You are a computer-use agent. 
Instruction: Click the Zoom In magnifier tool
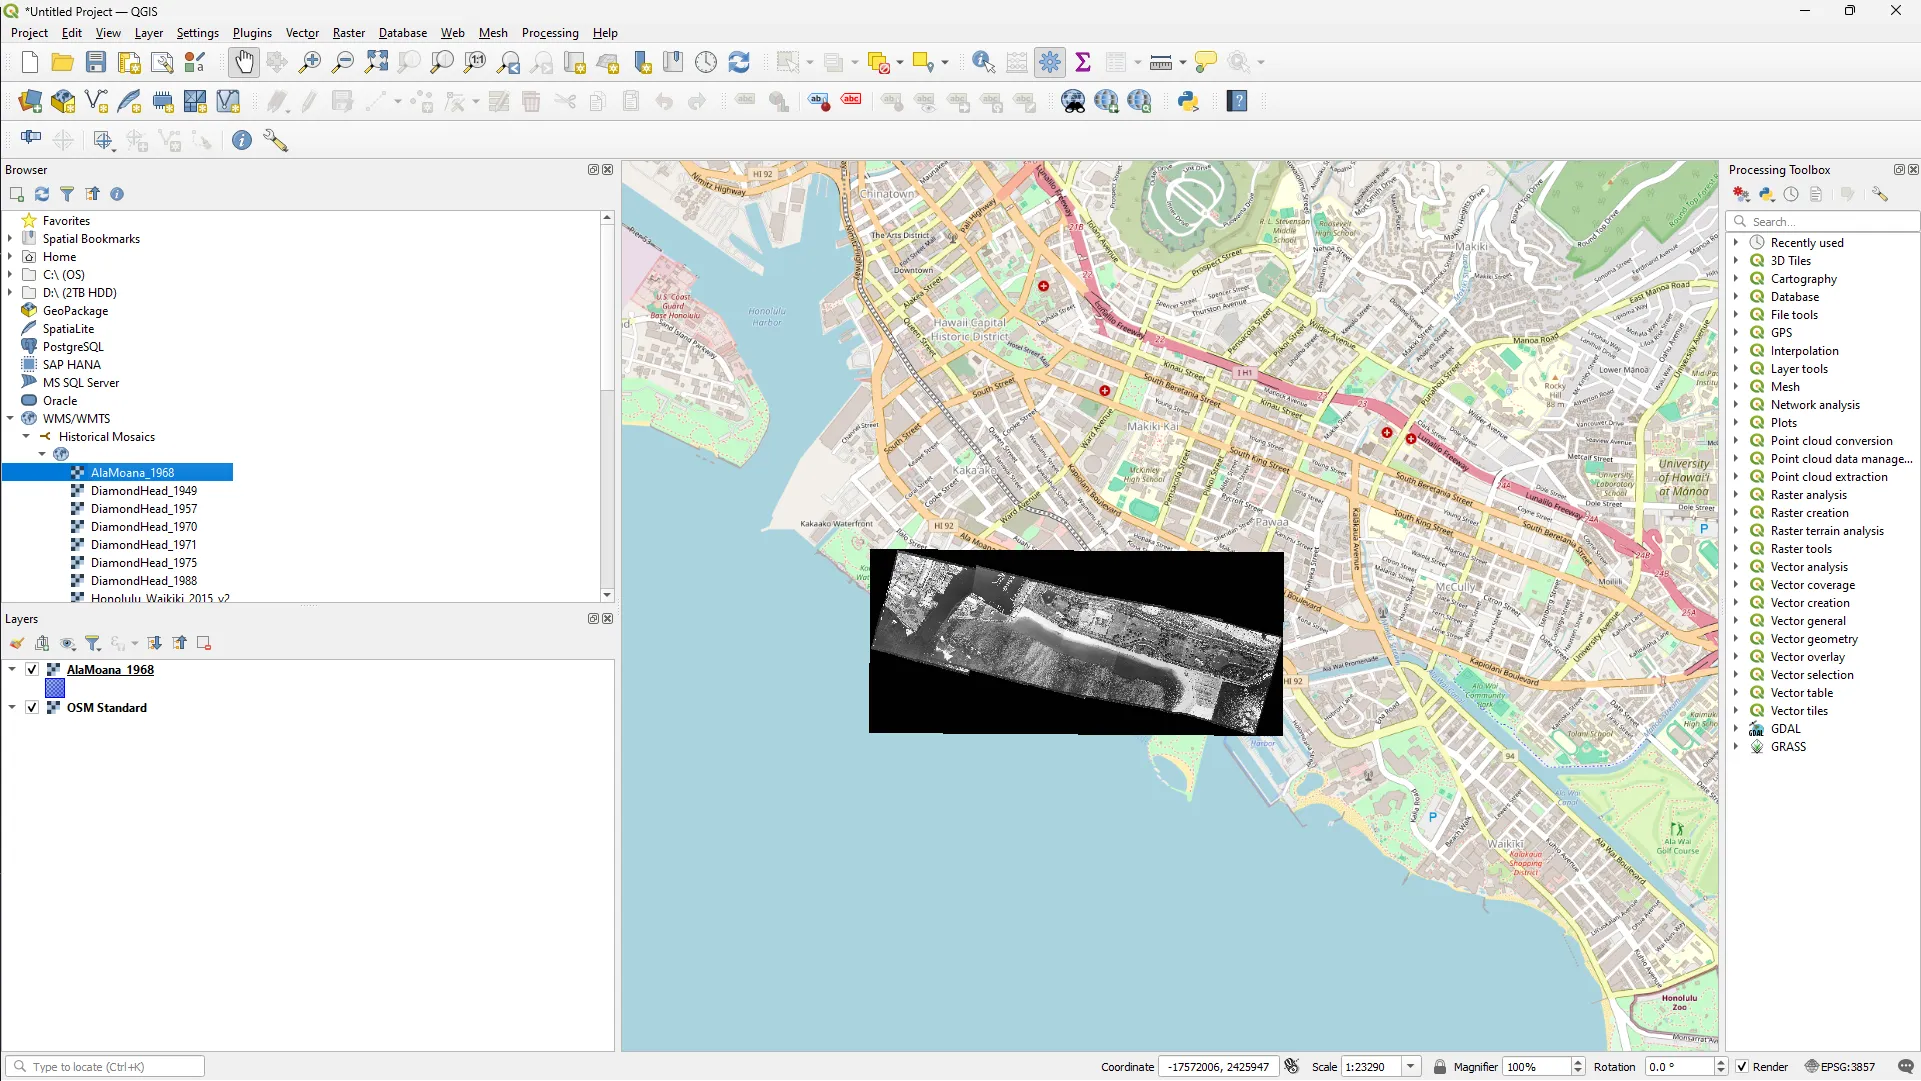pyautogui.click(x=310, y=62)
